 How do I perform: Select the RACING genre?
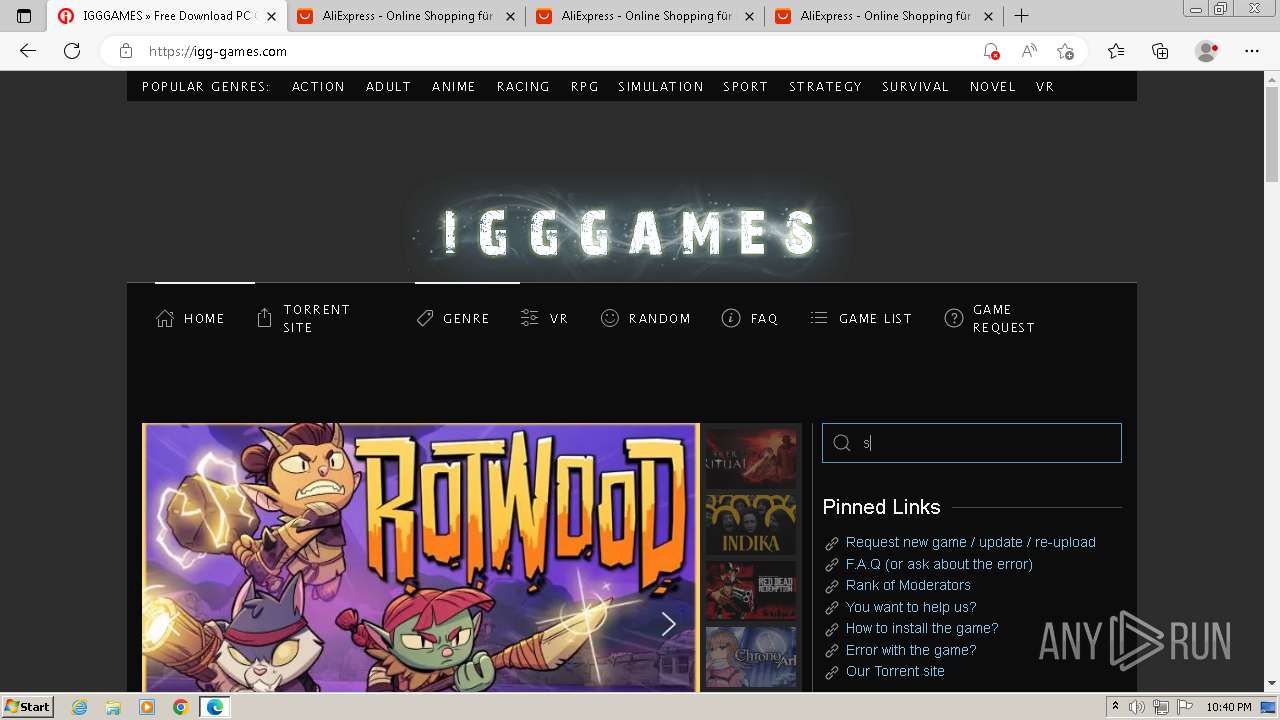[x=523, y=87]
